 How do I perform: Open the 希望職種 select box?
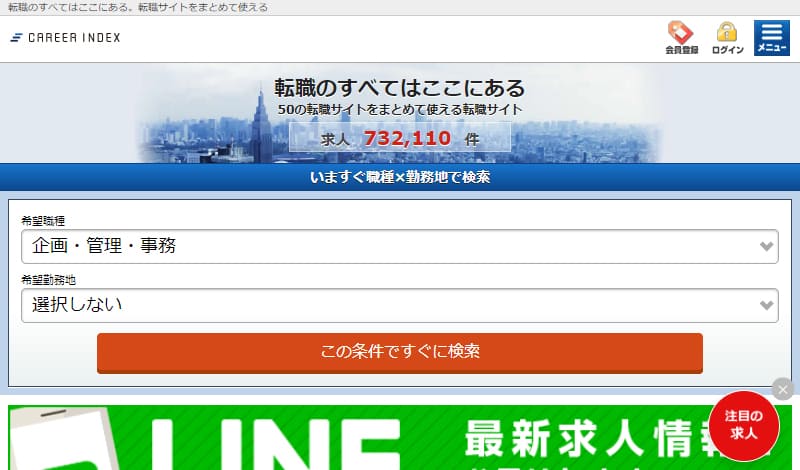tap(390, 246)
